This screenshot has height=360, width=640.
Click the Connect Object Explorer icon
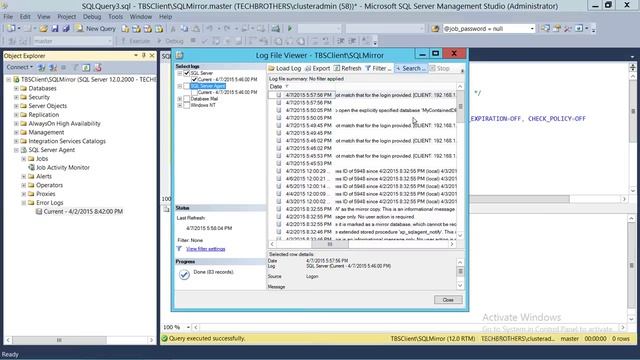(x=42, y=67)
